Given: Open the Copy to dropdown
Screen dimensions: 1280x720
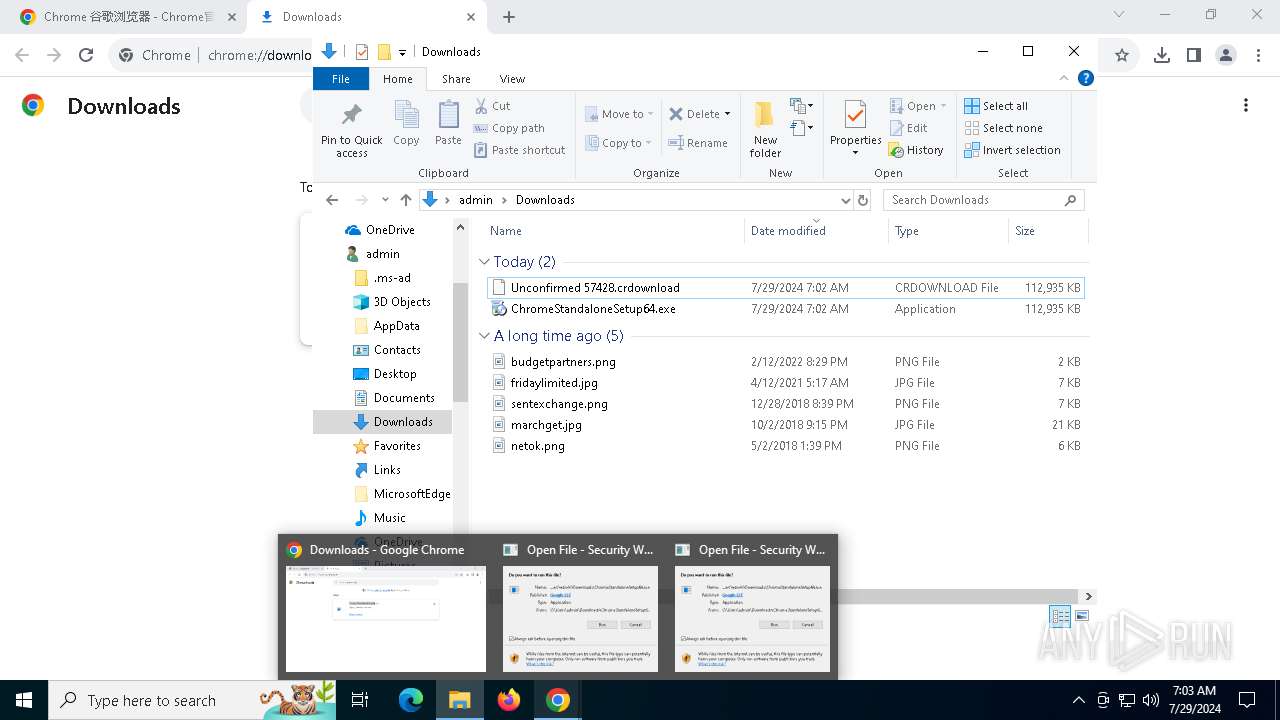Looking at the screenshot, I should click(x=619, y=143).
